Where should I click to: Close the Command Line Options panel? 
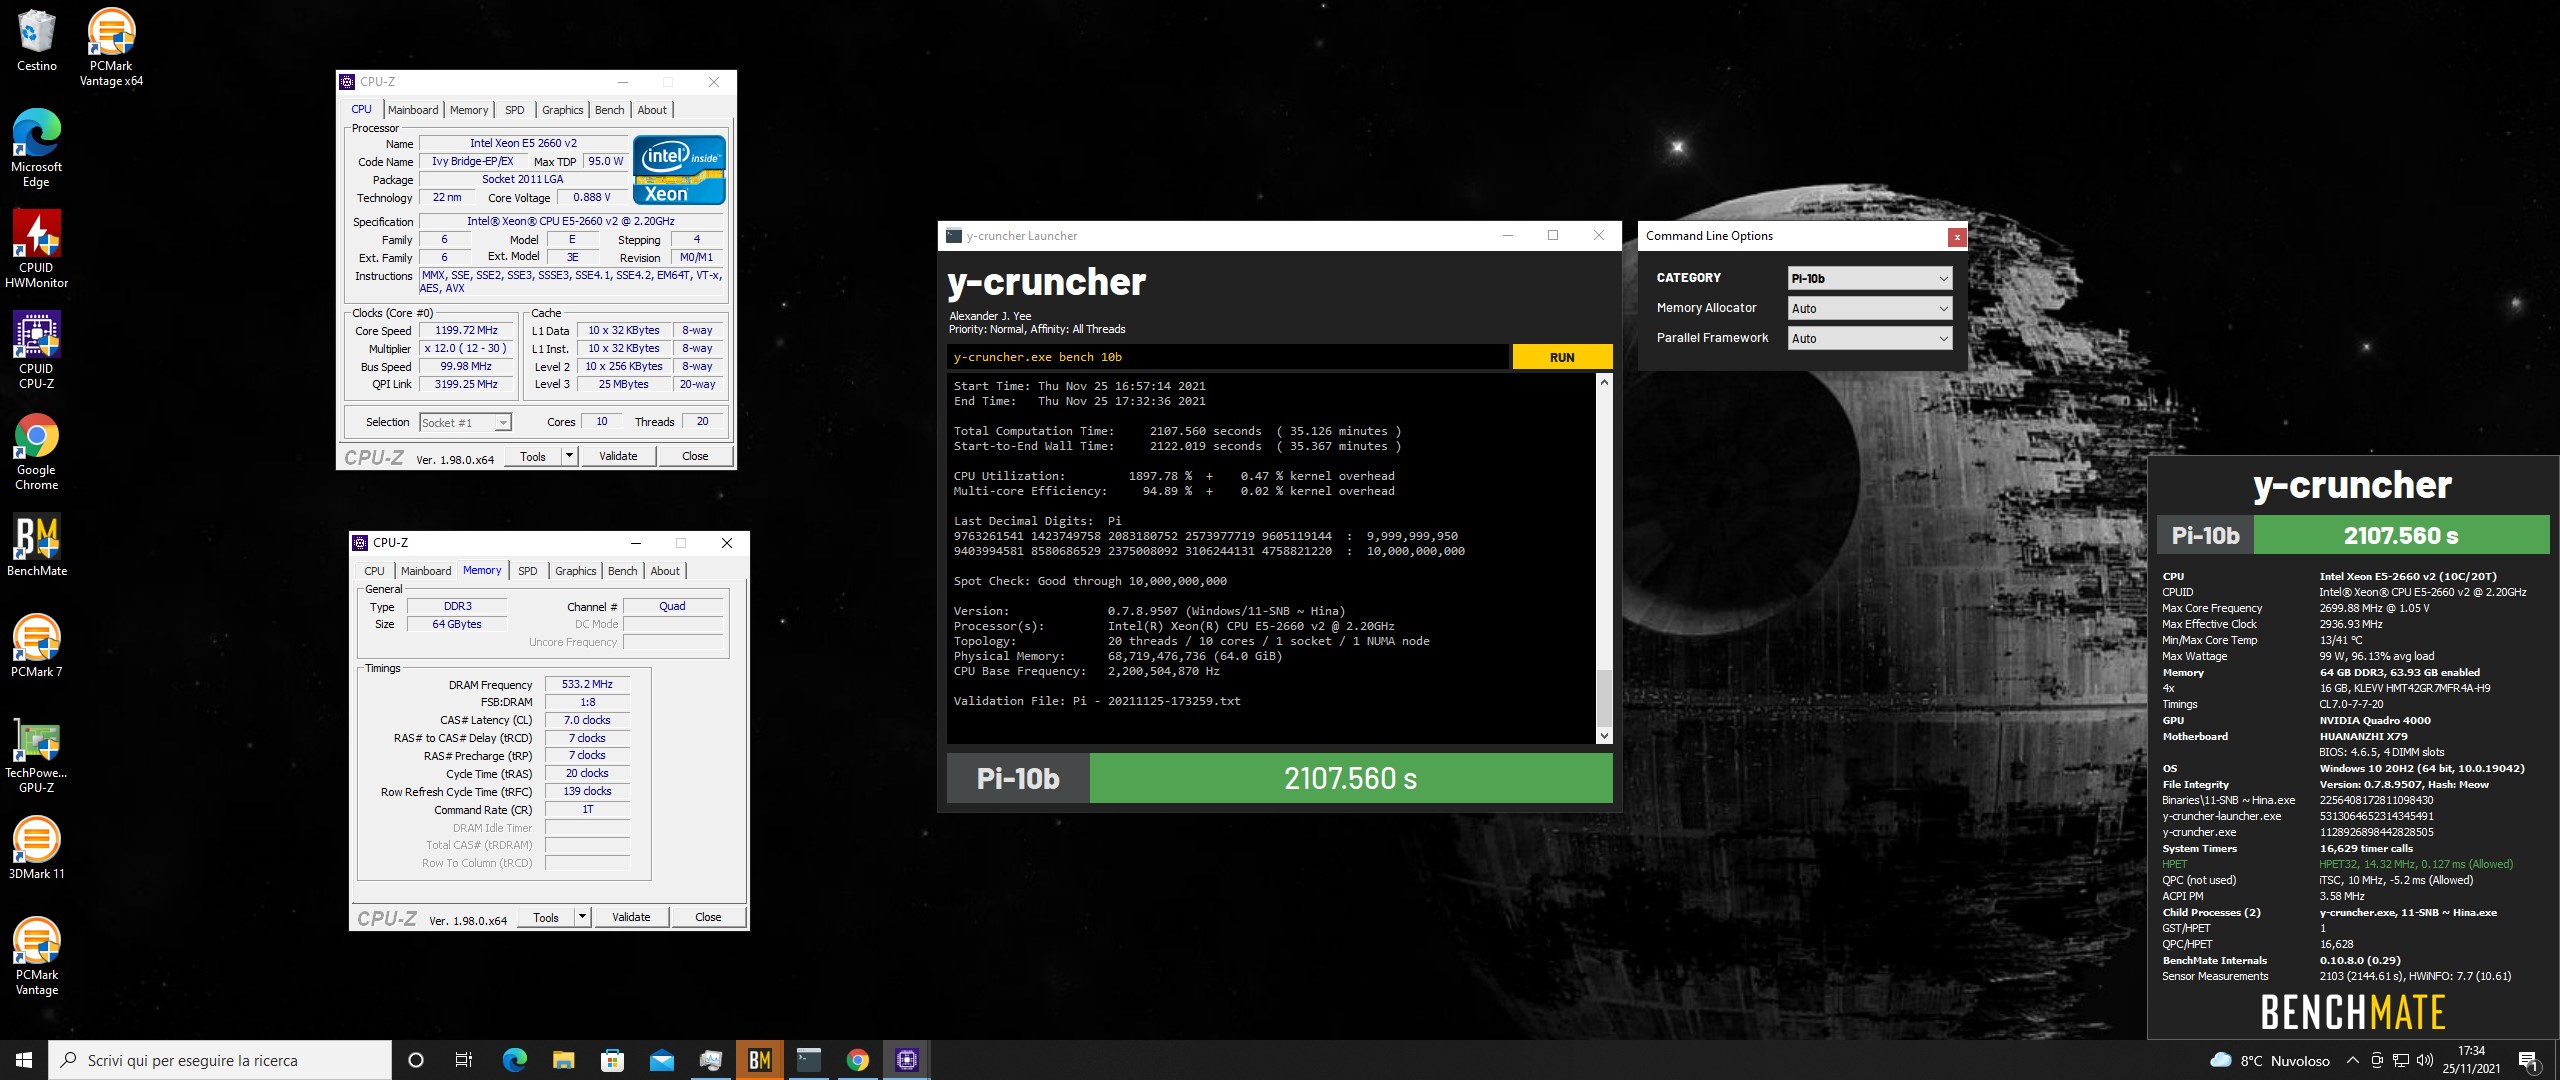(1957, 237)
